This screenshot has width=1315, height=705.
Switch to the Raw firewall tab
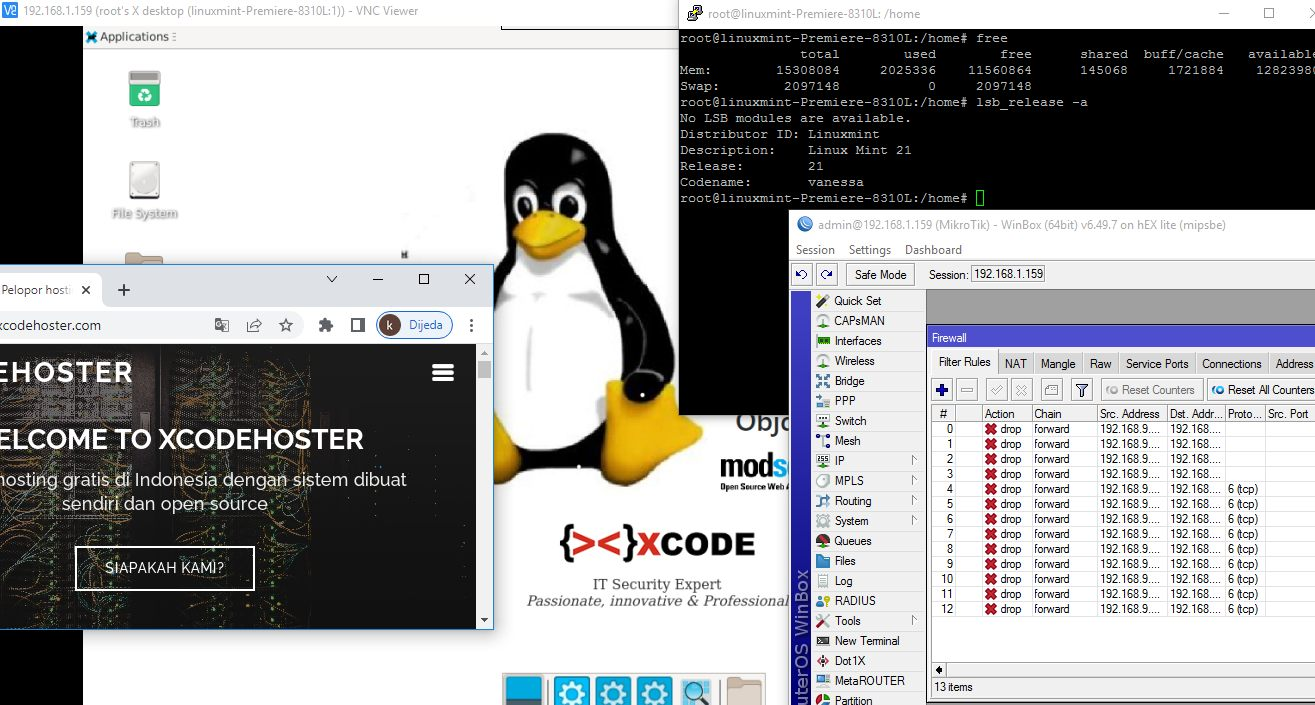click(1100, 364)
